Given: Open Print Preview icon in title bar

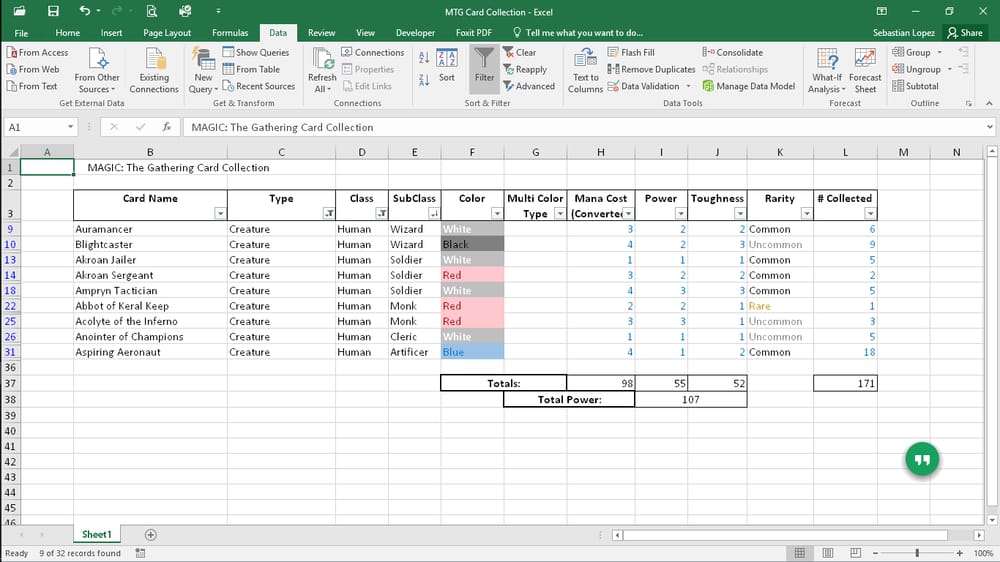Looking at the screenshot, I should click(x=152, y=11).
